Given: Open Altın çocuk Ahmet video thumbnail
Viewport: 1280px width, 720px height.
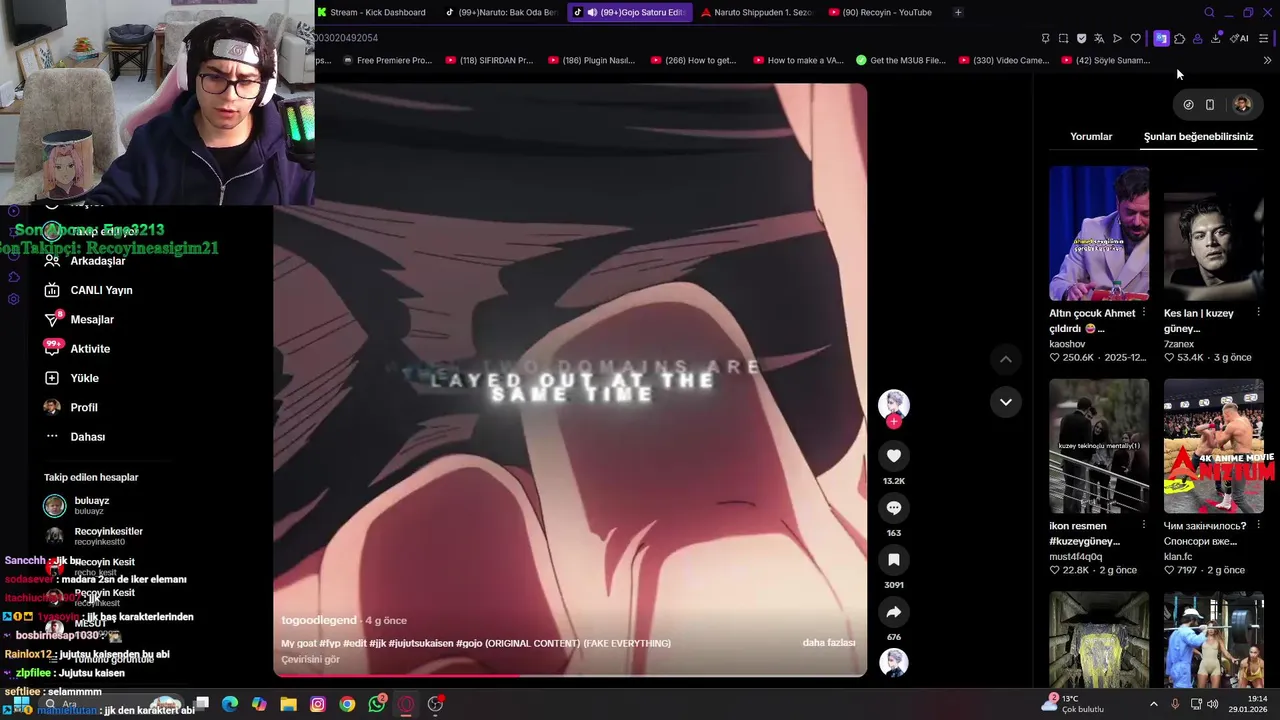Looking at the screenshot, I should click(1099, 234).
